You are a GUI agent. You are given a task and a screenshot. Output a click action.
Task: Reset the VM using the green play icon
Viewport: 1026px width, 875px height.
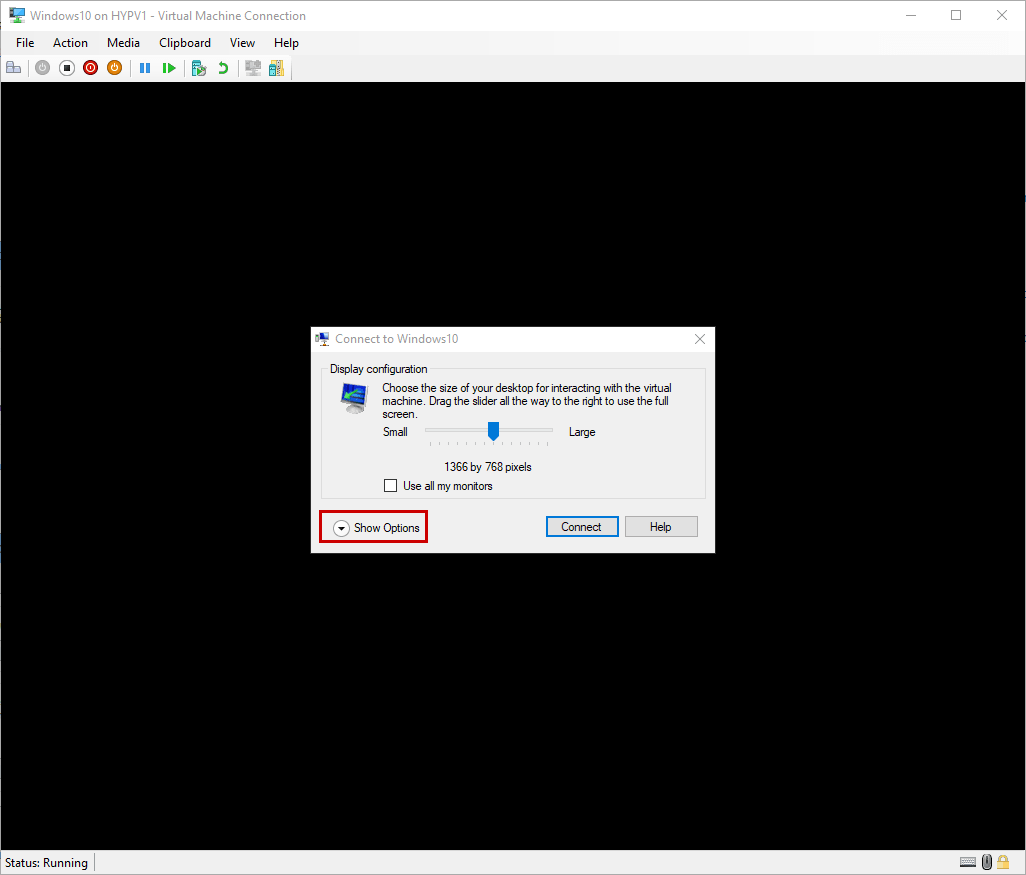(x=169, y=68)
